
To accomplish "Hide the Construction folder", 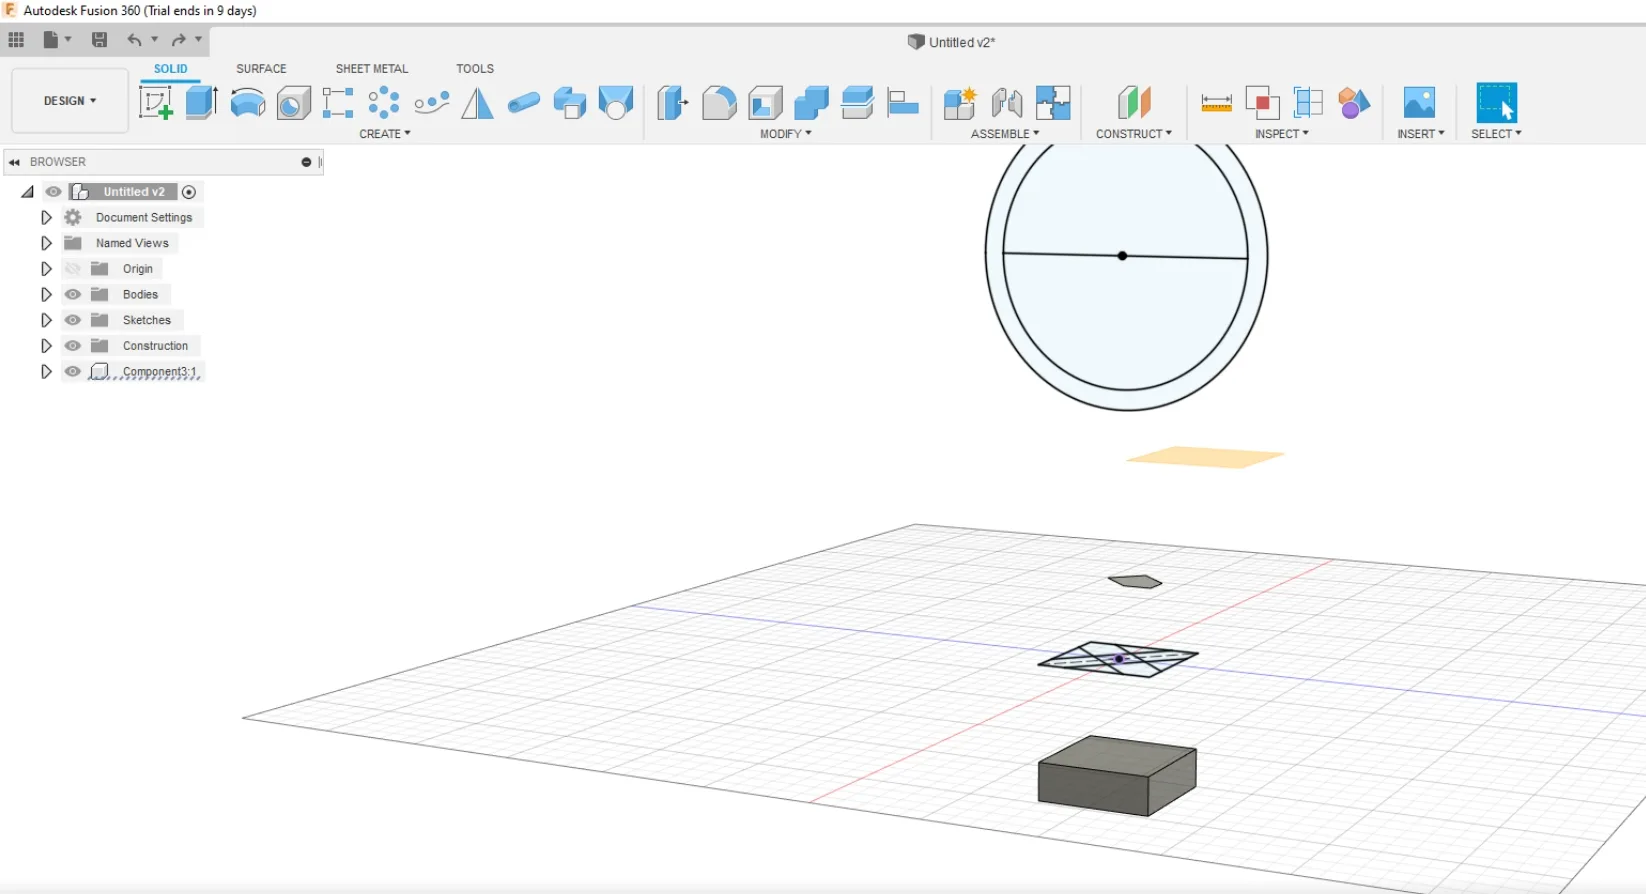I will tap(73, 346).
